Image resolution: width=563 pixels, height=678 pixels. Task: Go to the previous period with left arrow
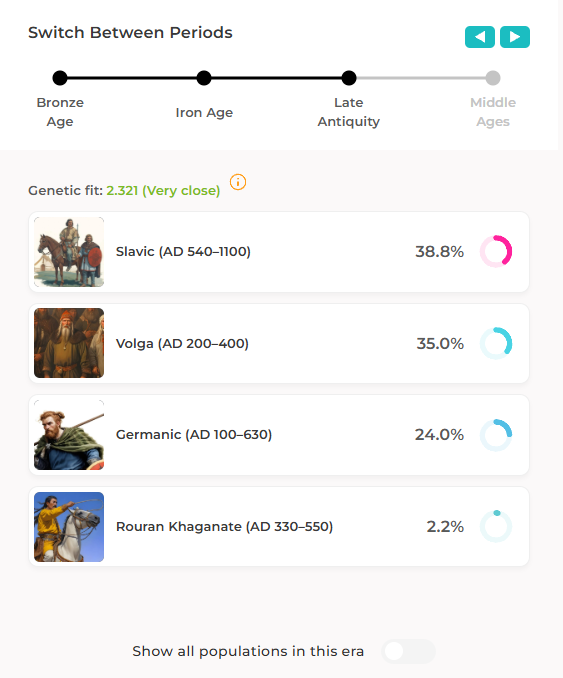click(480, 37)
